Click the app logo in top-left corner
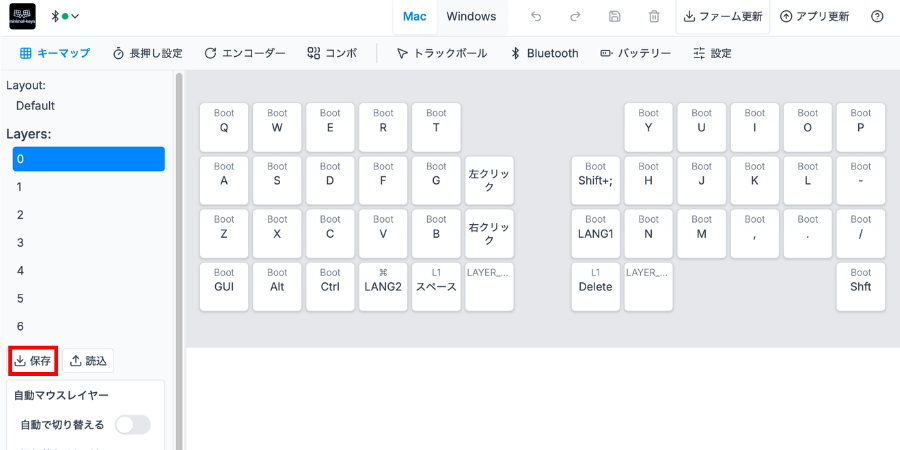Viewport: 900px width, 450px height. (x=22, y=17)
